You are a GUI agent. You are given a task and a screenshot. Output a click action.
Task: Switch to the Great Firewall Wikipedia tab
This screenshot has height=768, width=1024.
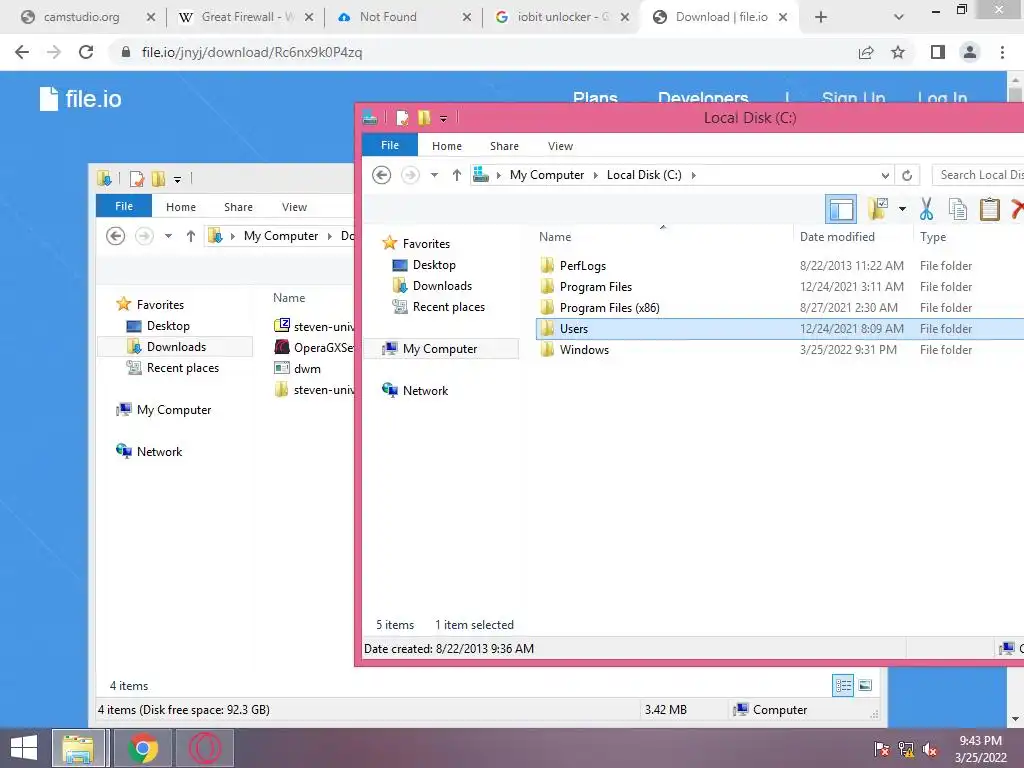[246, 17]
